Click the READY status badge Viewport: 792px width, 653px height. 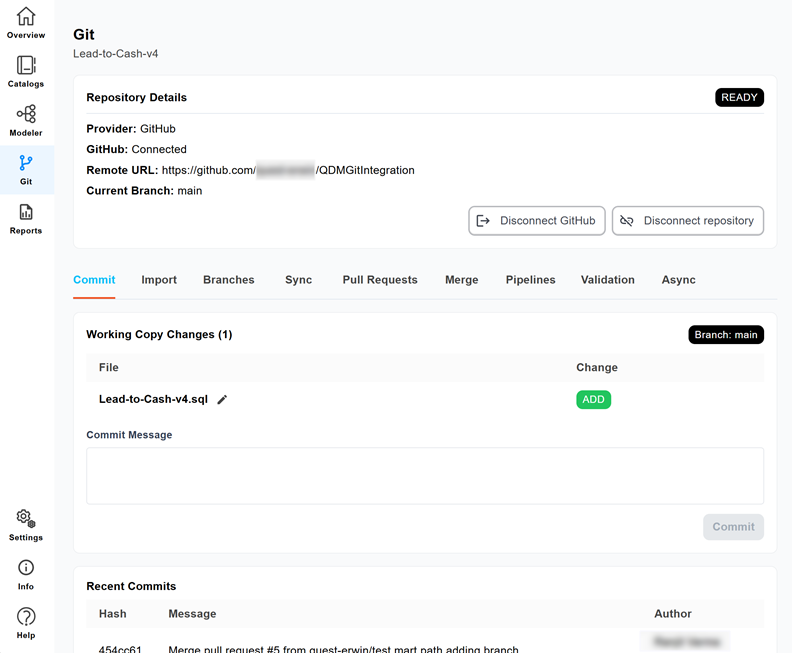(x=739, y=97)
